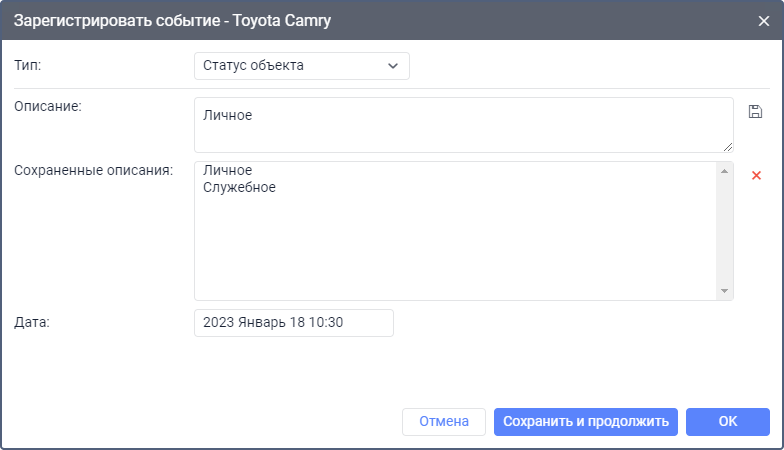The height and width of the screenshot is (450, 784).
Task: Click the chevron arrow of the Тип combo box
Action: (x=391, y=66)
